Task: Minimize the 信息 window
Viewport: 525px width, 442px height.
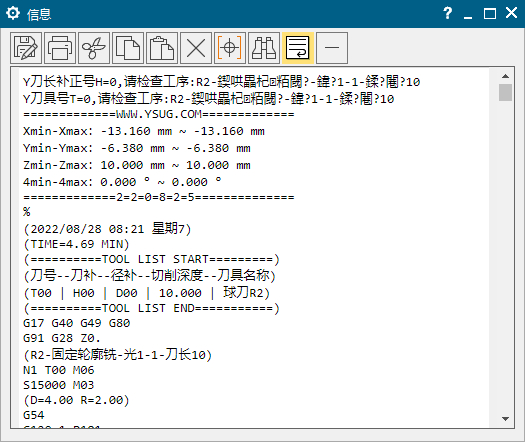Action: pyautogui.click(x=468, y=13)
